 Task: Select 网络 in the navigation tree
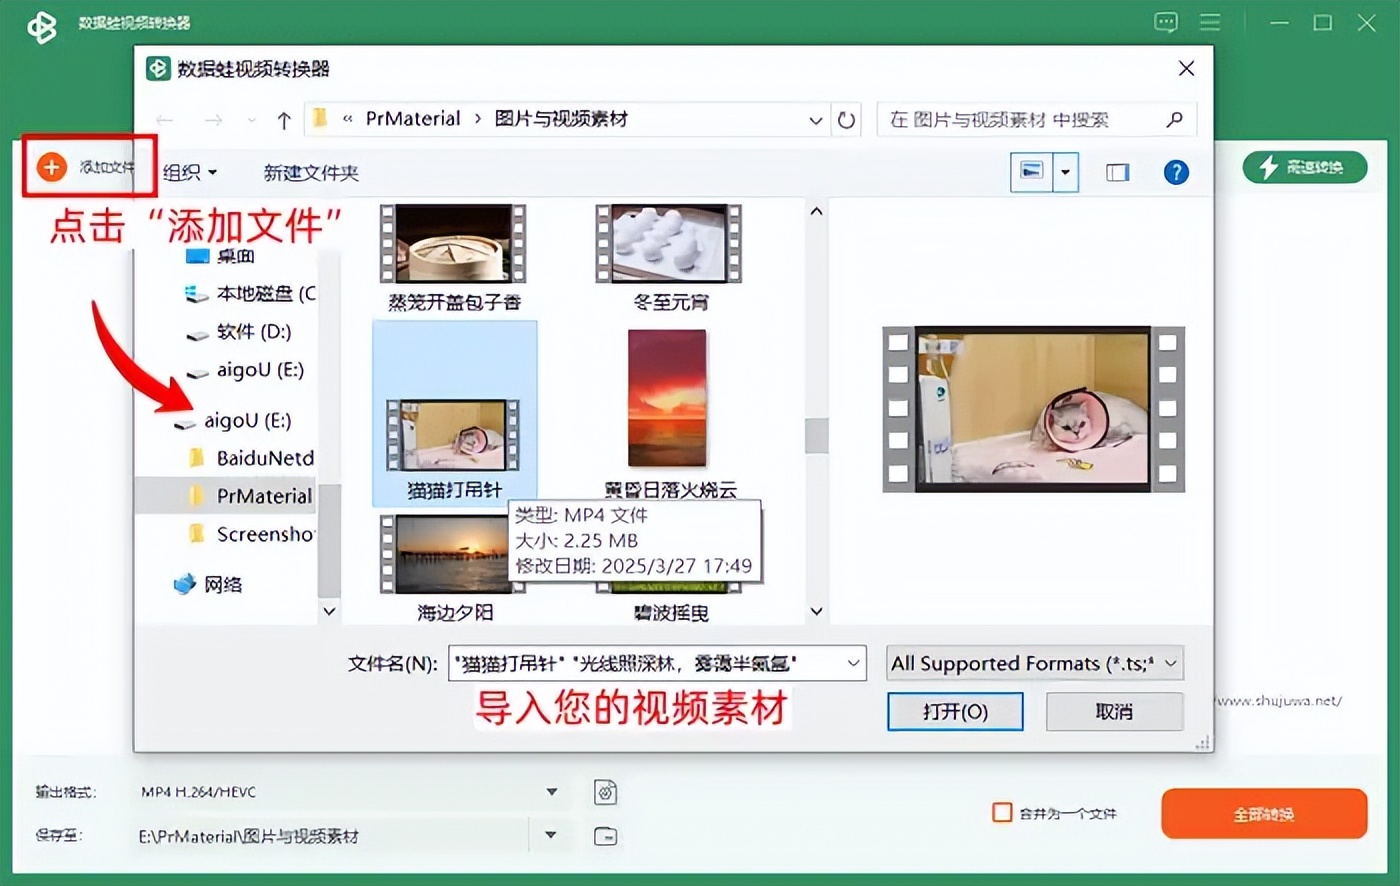222,584
